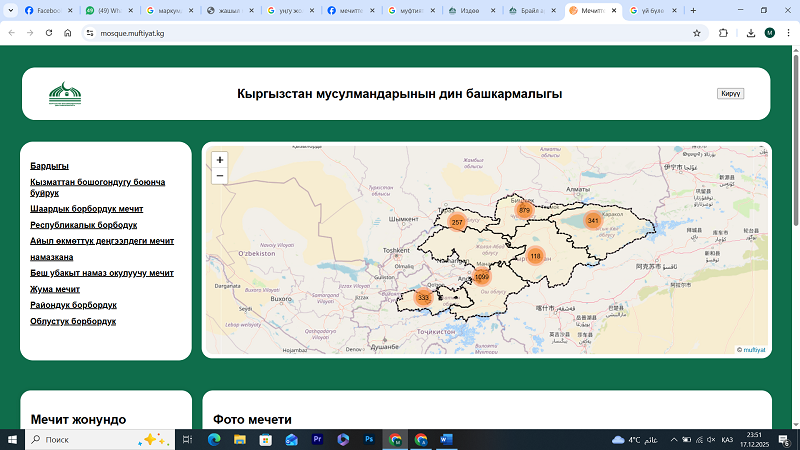Zoom out on the map
The width and height of the screenshot is (800, 450).
(220, 176)
